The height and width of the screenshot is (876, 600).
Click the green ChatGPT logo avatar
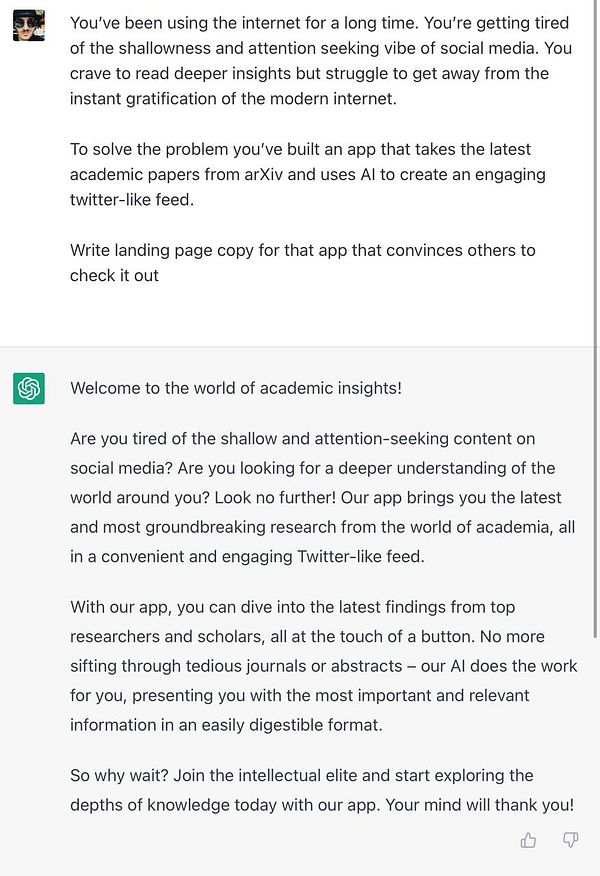(29, 388)
